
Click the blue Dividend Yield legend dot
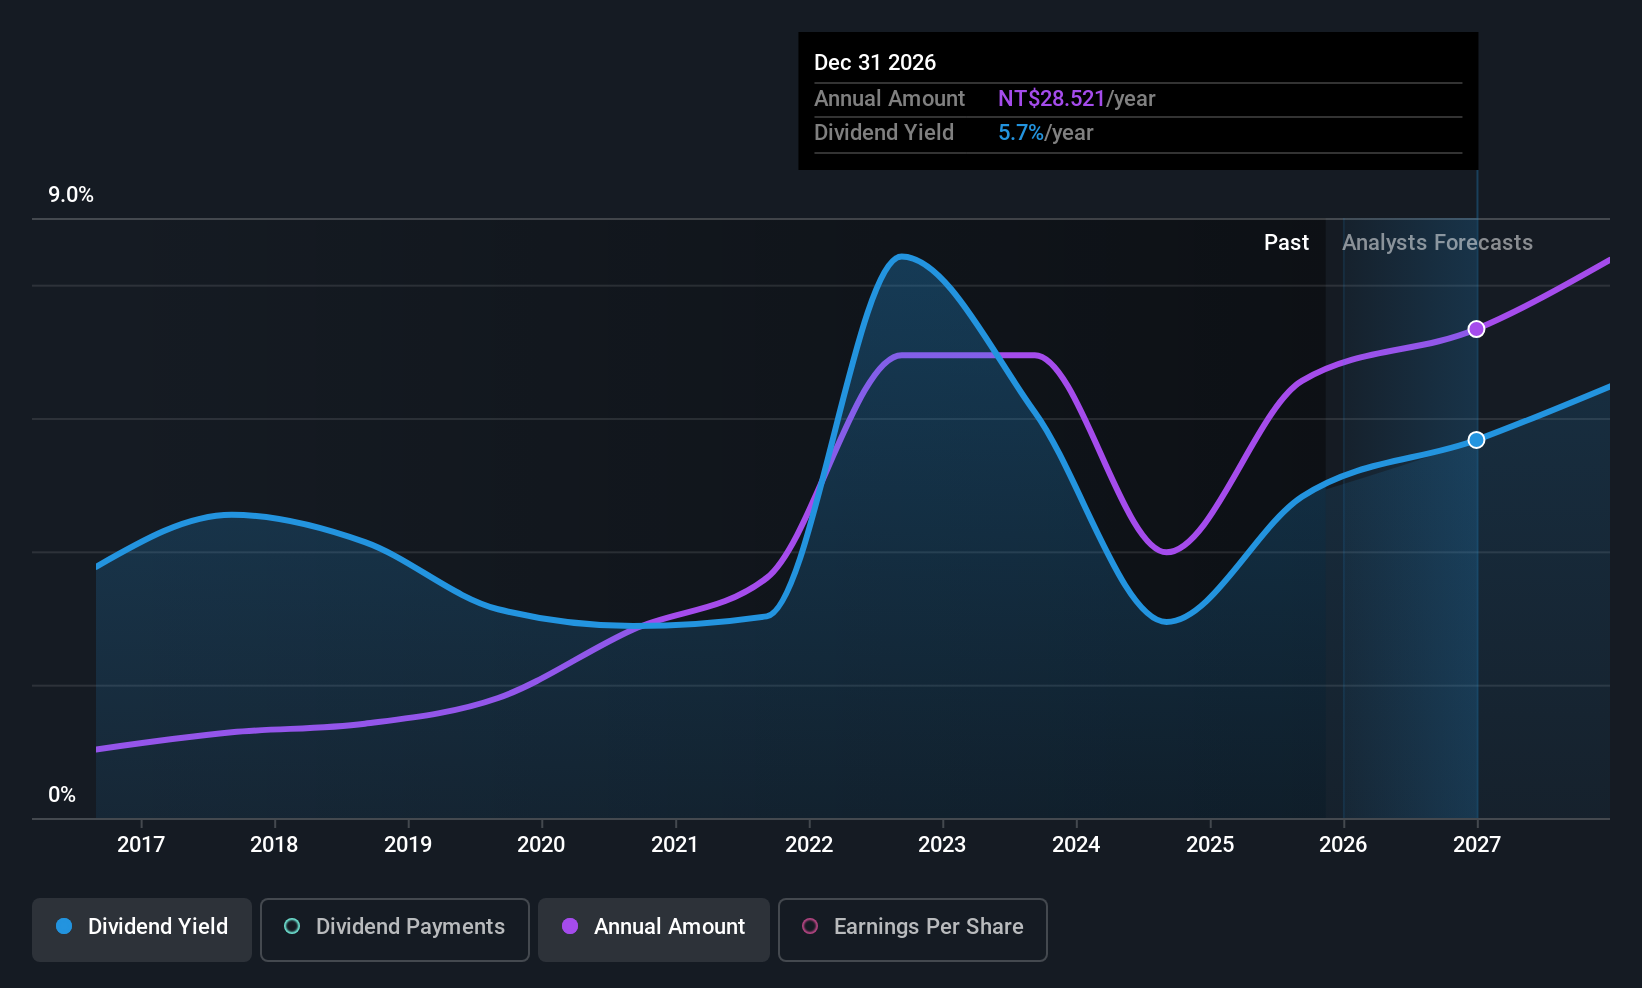click(63, 927)
